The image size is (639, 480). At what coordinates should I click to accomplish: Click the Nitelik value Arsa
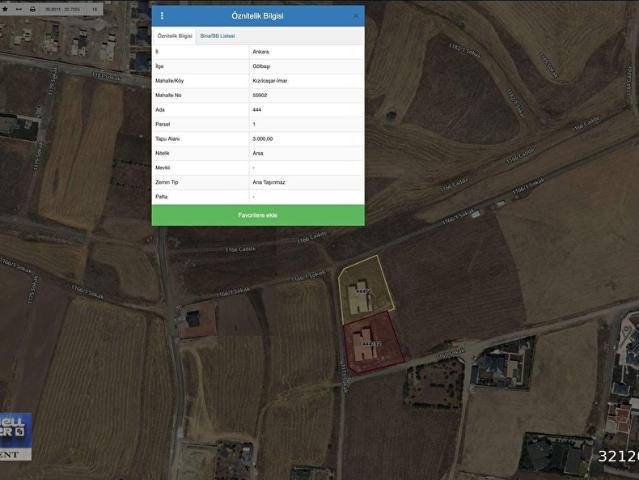point(258,153)
